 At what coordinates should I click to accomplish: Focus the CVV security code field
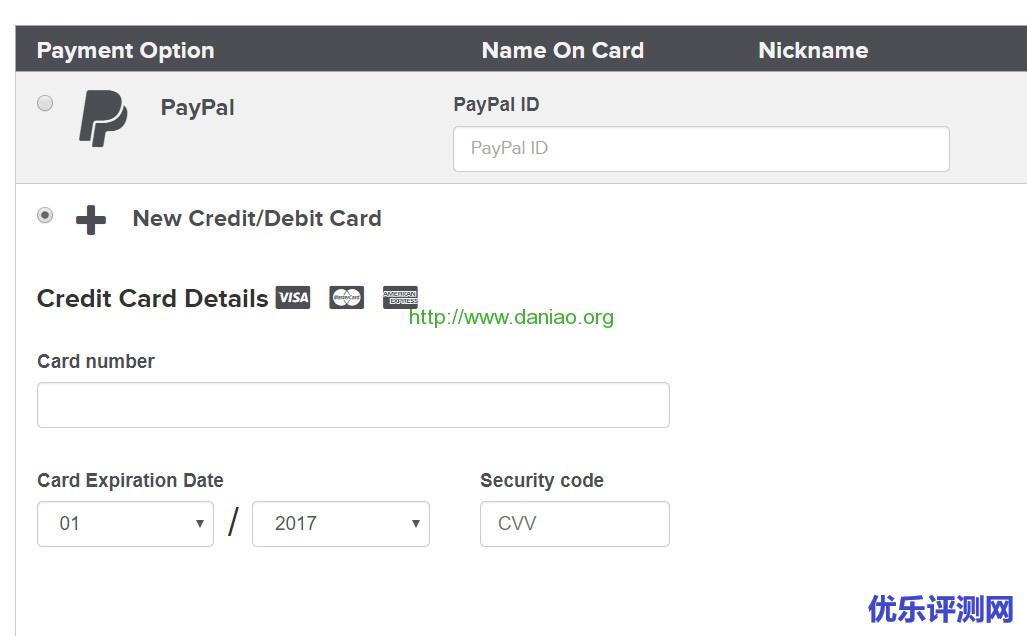pos(575,524)
